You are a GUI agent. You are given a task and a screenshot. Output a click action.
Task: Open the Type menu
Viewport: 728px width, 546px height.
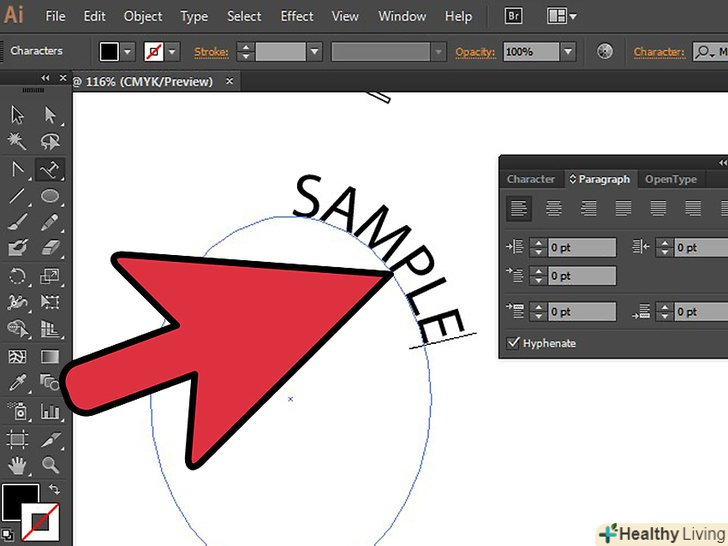pos(194,17)
